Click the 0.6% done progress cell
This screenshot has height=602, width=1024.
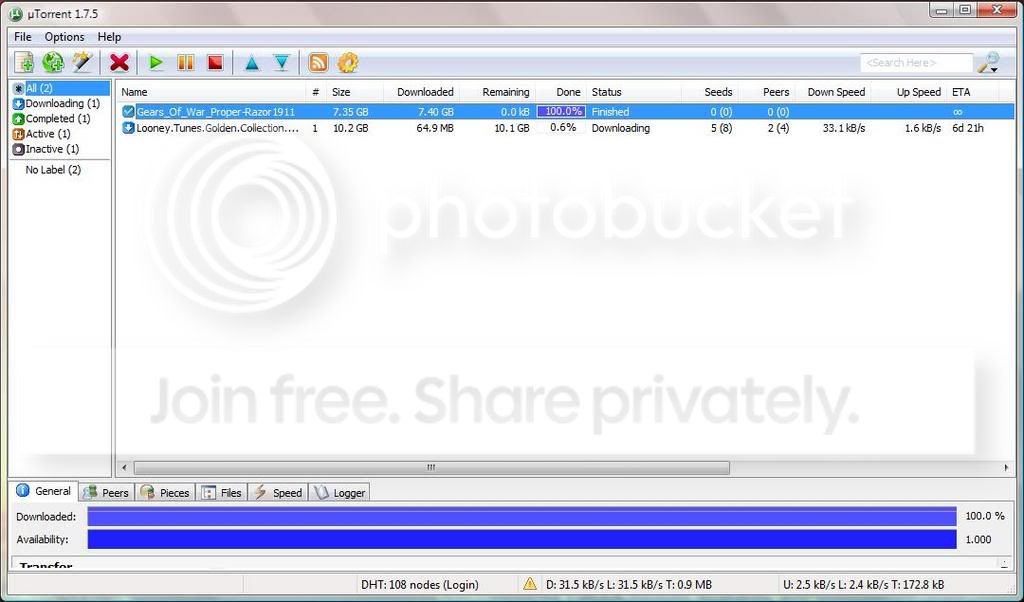561,128
